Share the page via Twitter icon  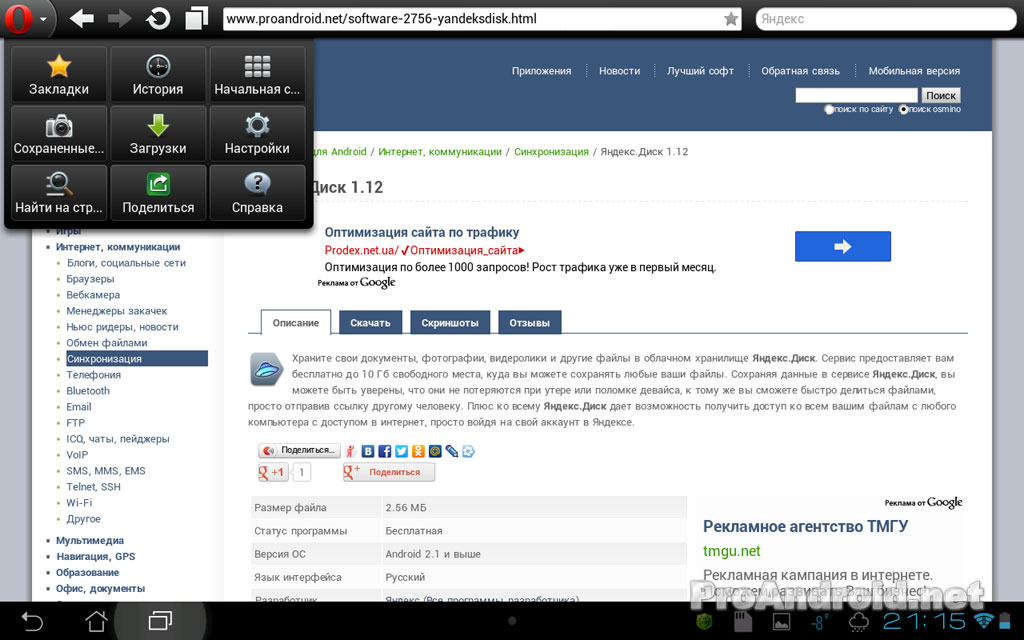pos(402,451)
